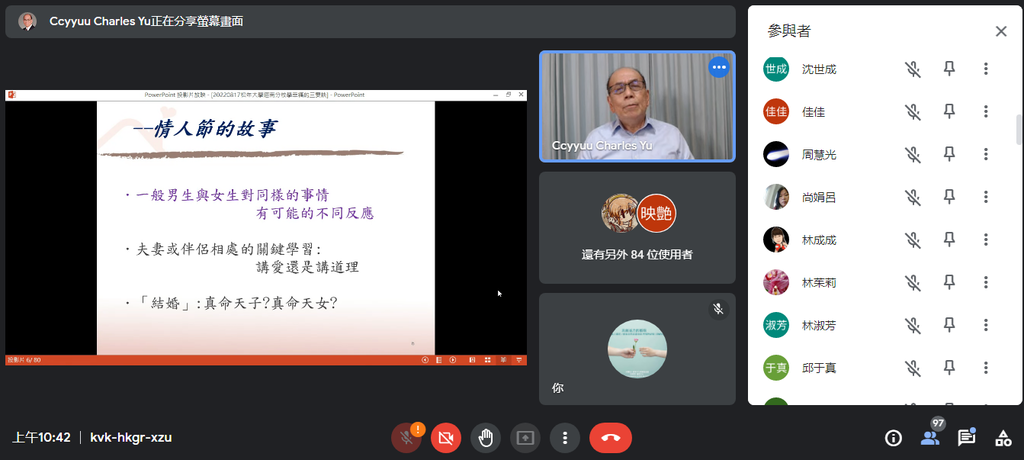Raise hand in the meeting
This screenshot has width=1024, height=460.
486,438
